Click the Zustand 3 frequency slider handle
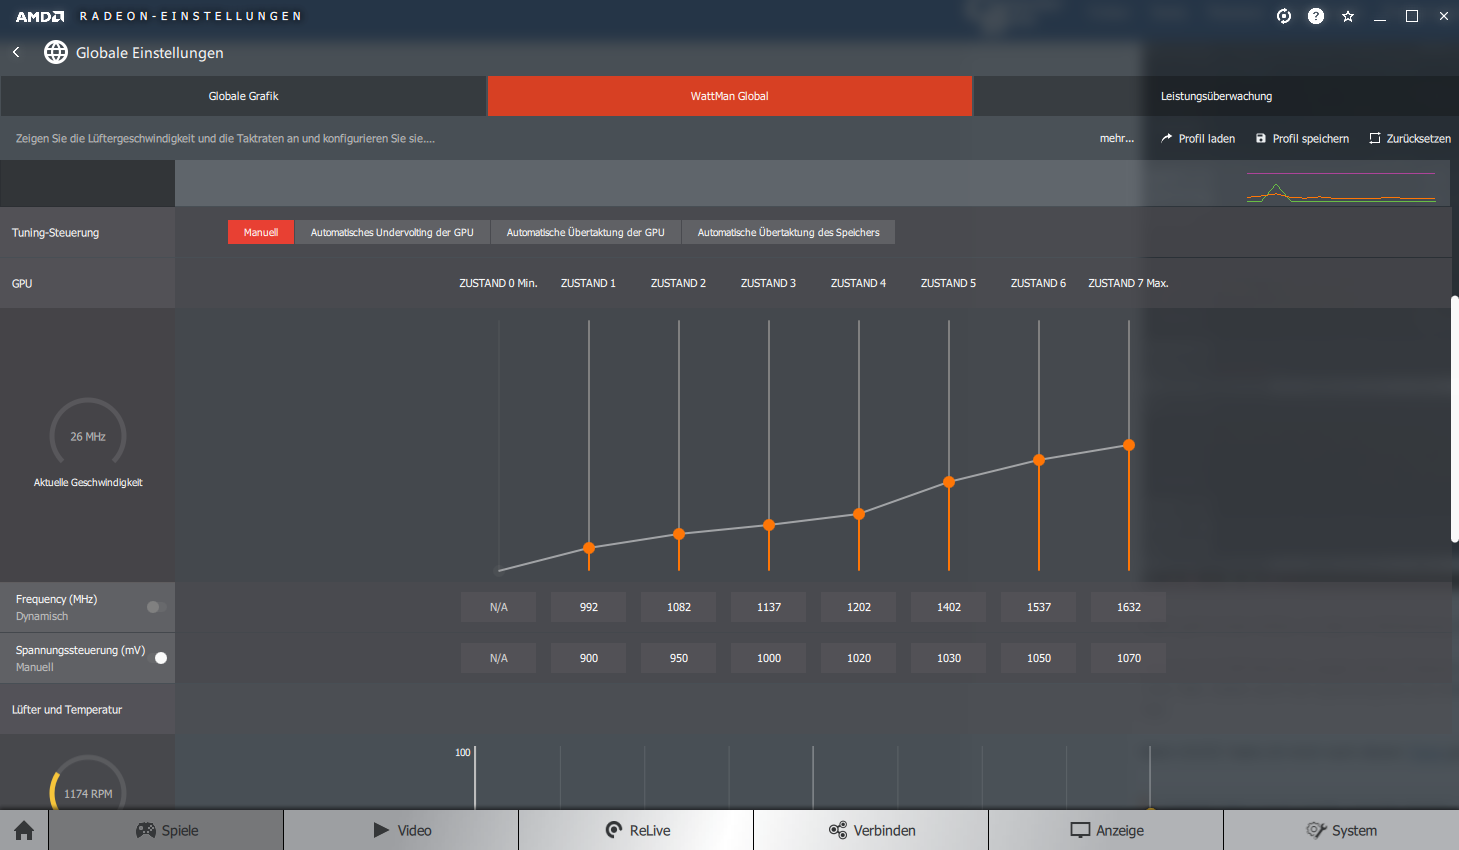Viewport: 1459px width, 850px height. pos(769,525)
